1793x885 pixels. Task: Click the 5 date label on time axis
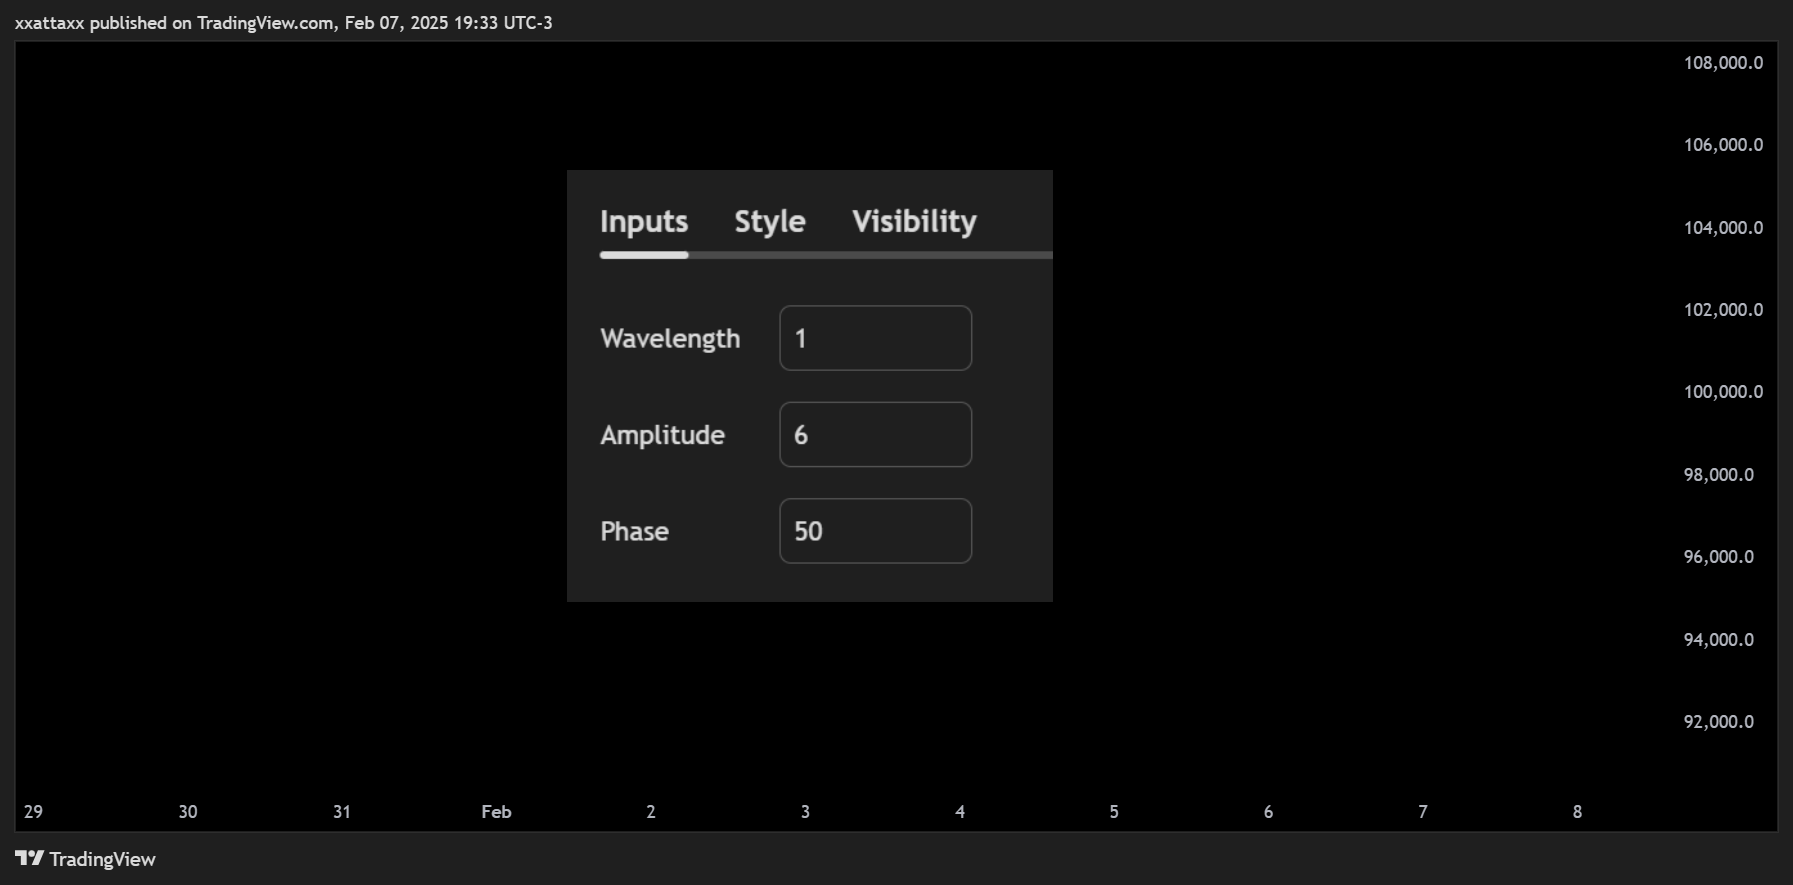pyautogui.click(x=1114, y=812)
